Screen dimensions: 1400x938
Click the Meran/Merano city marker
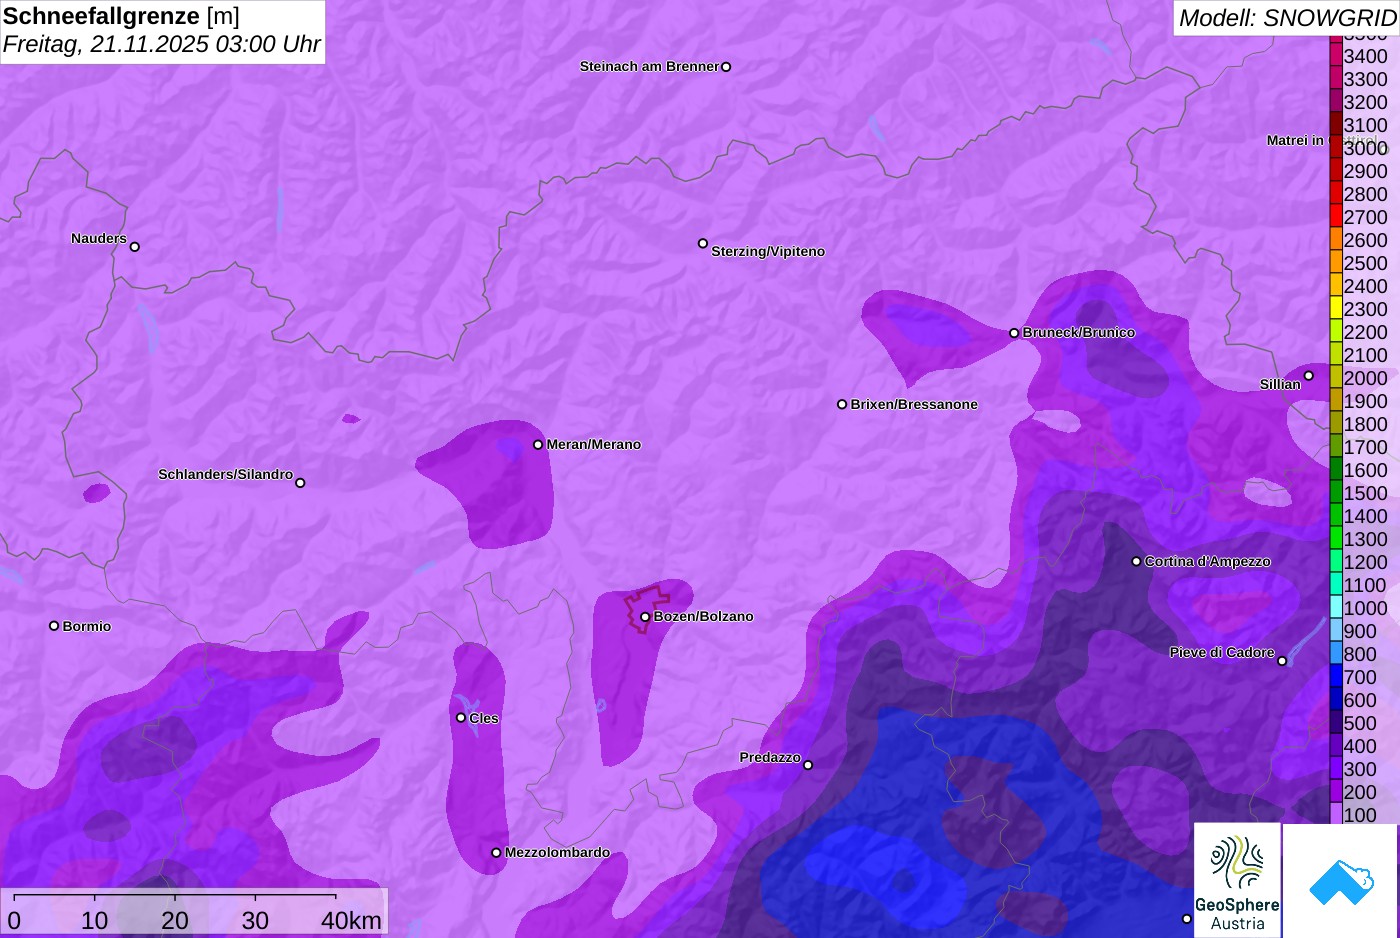(x=538, y=445)
